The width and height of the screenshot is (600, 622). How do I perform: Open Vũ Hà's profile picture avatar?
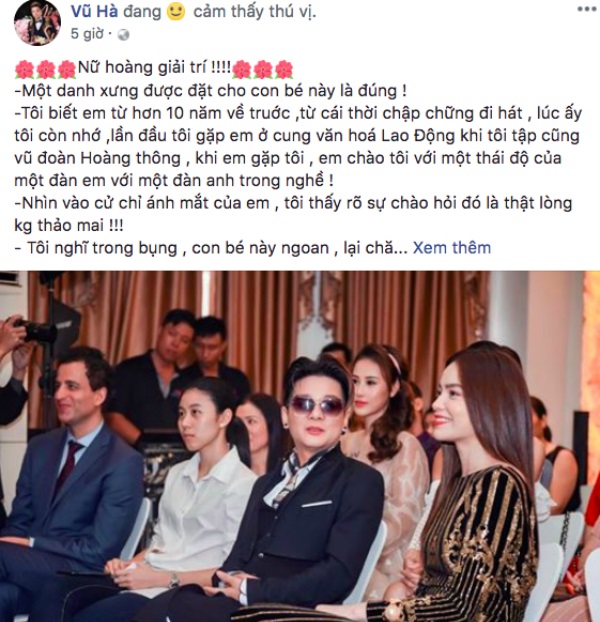[37, 23]
